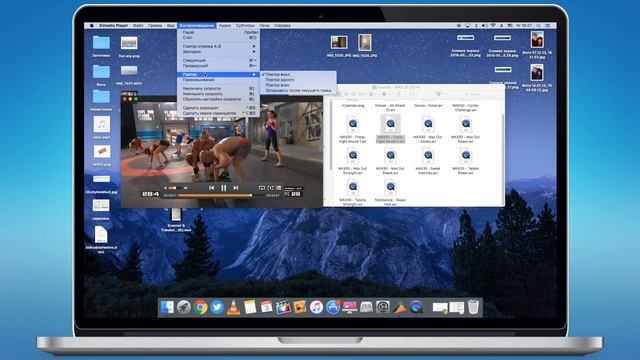Choose Сделать скриншот menu item

click(218, 108)
